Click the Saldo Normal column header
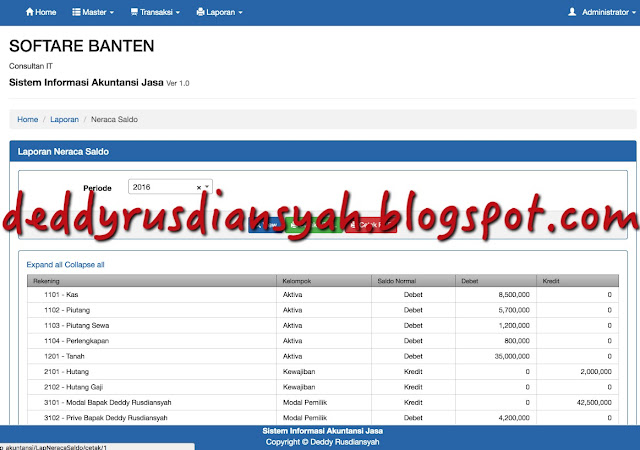Image resolution: width=640 pixels, height=450 pixels. click(x=413, y=281)
